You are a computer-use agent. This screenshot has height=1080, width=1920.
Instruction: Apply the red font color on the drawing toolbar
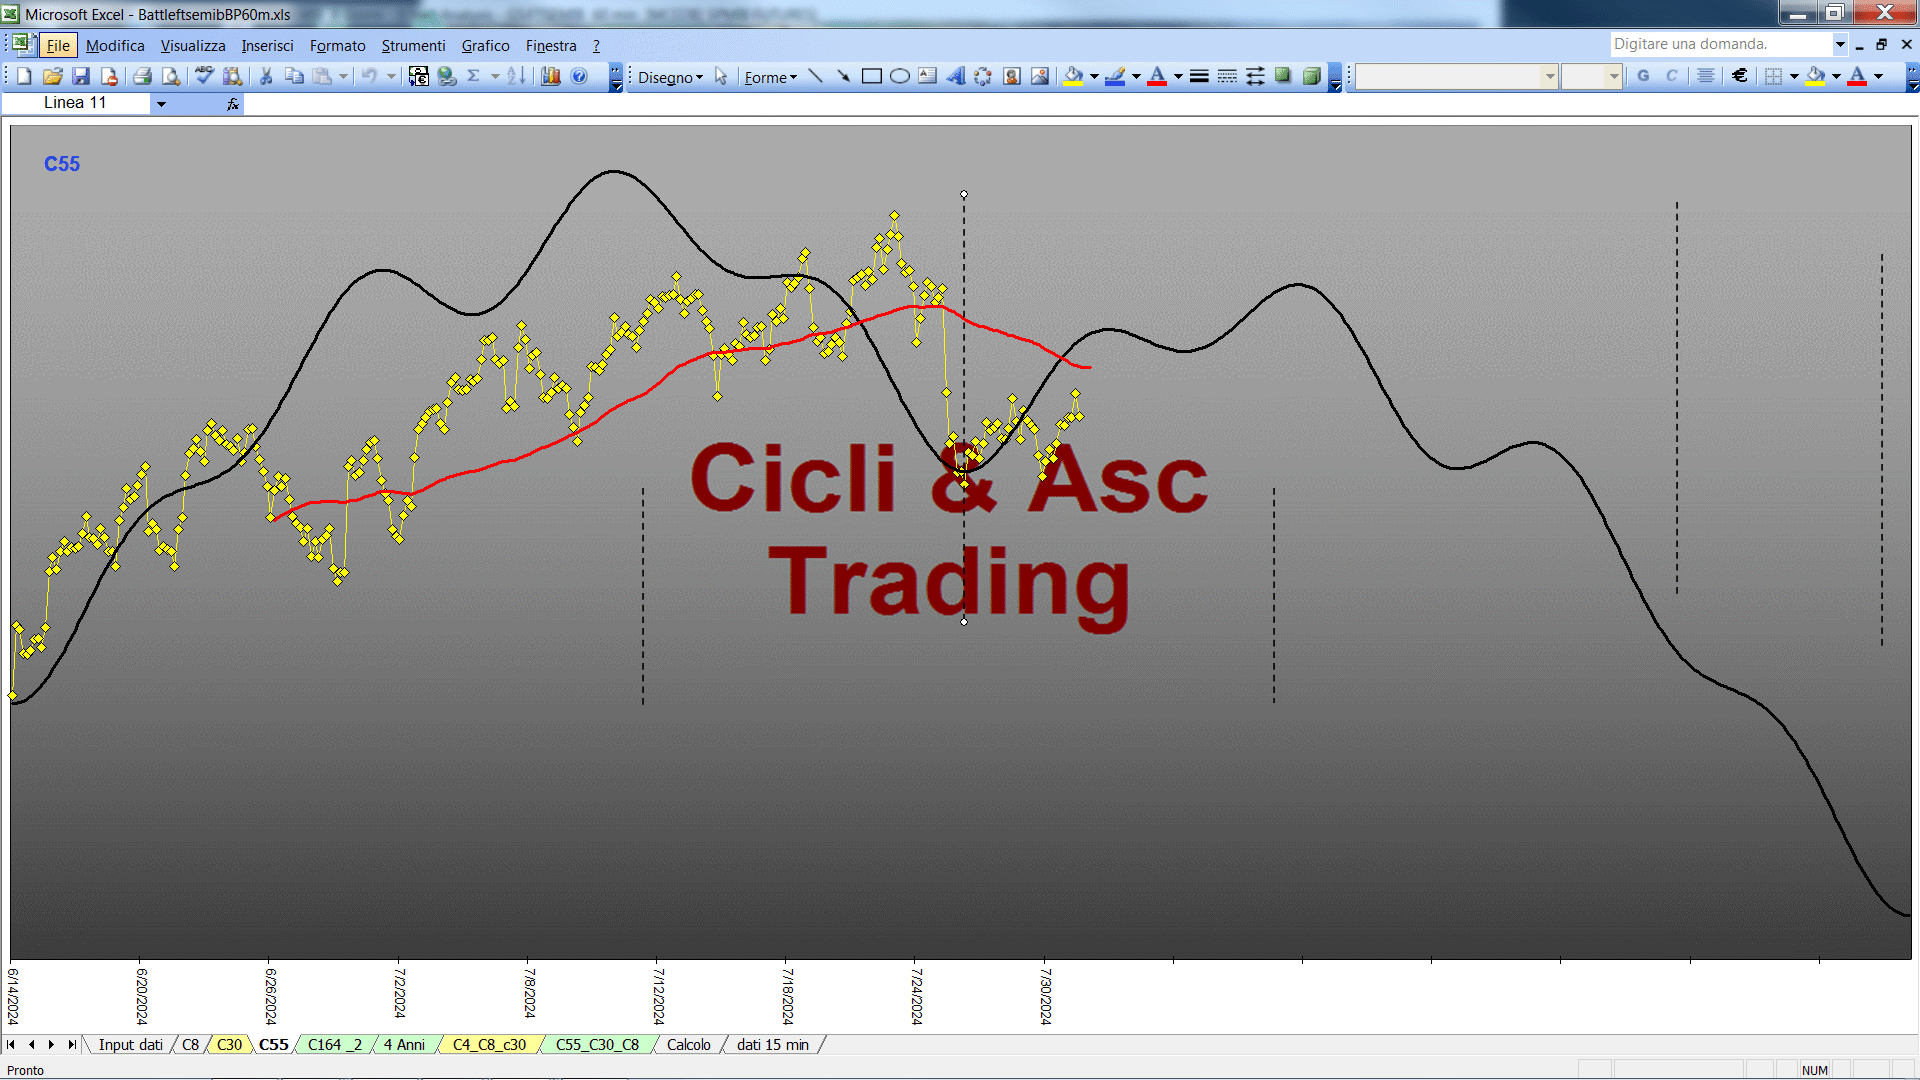(x=1157, y=77)
